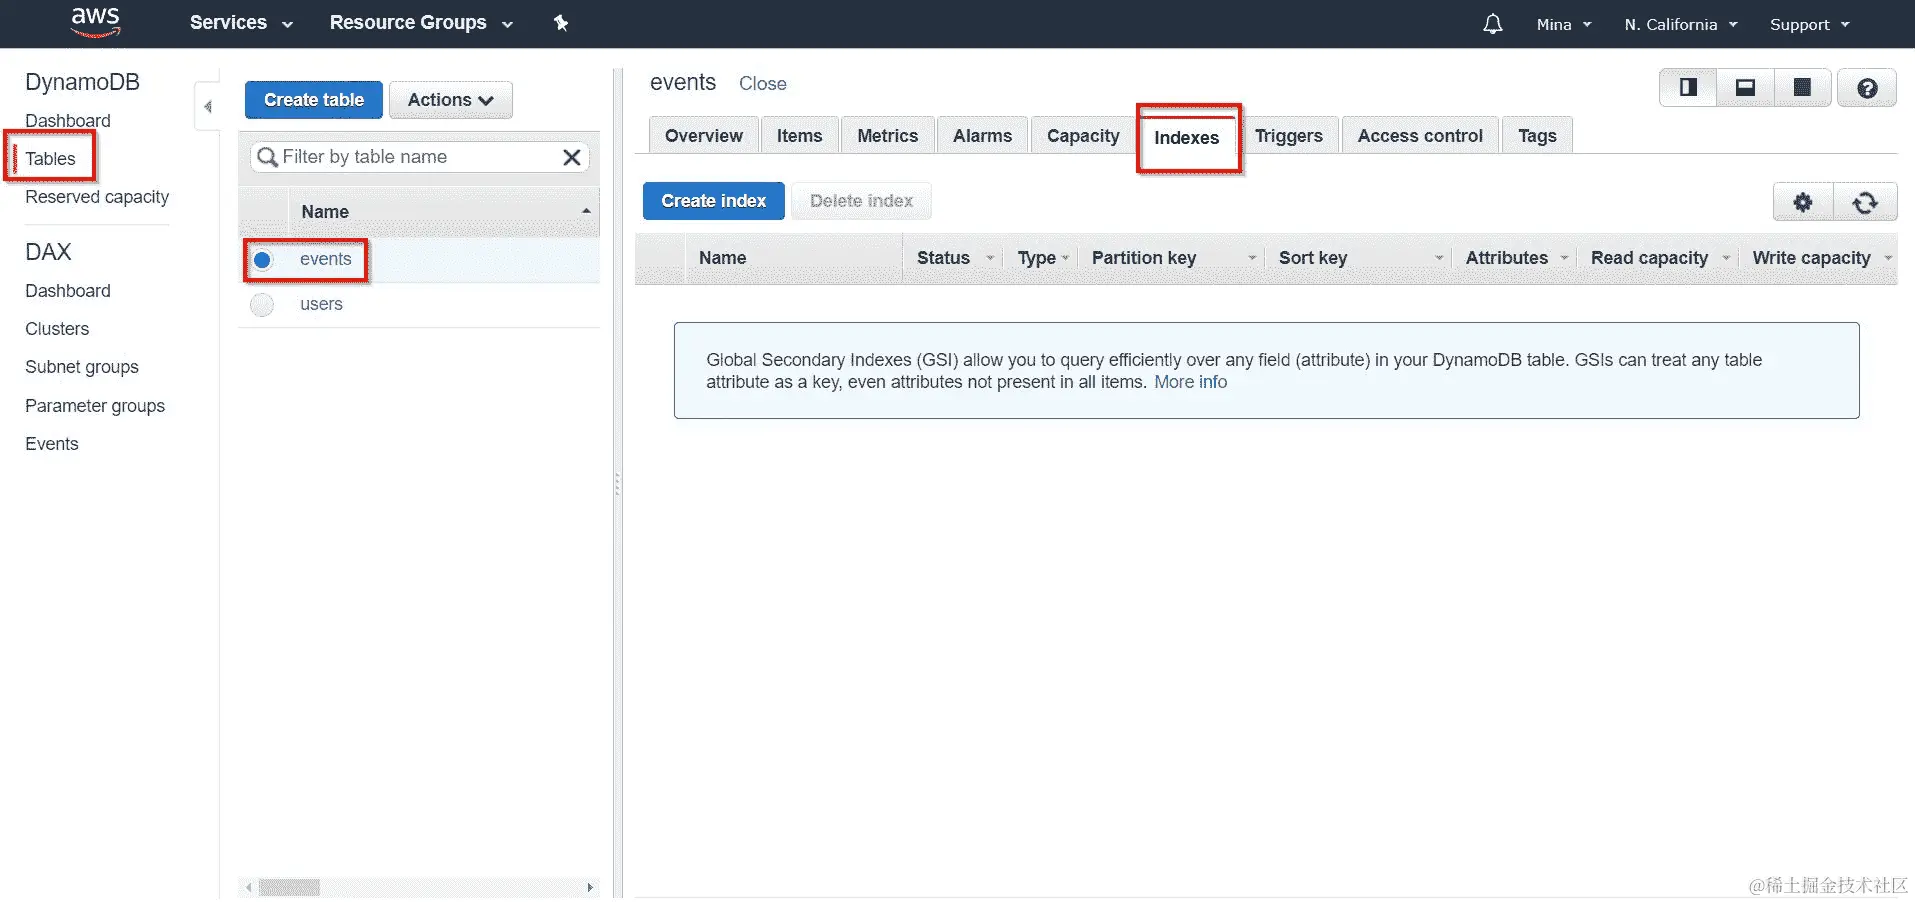
Task: Open the Read capacity column menu
Action: (x=1726, y=258)
